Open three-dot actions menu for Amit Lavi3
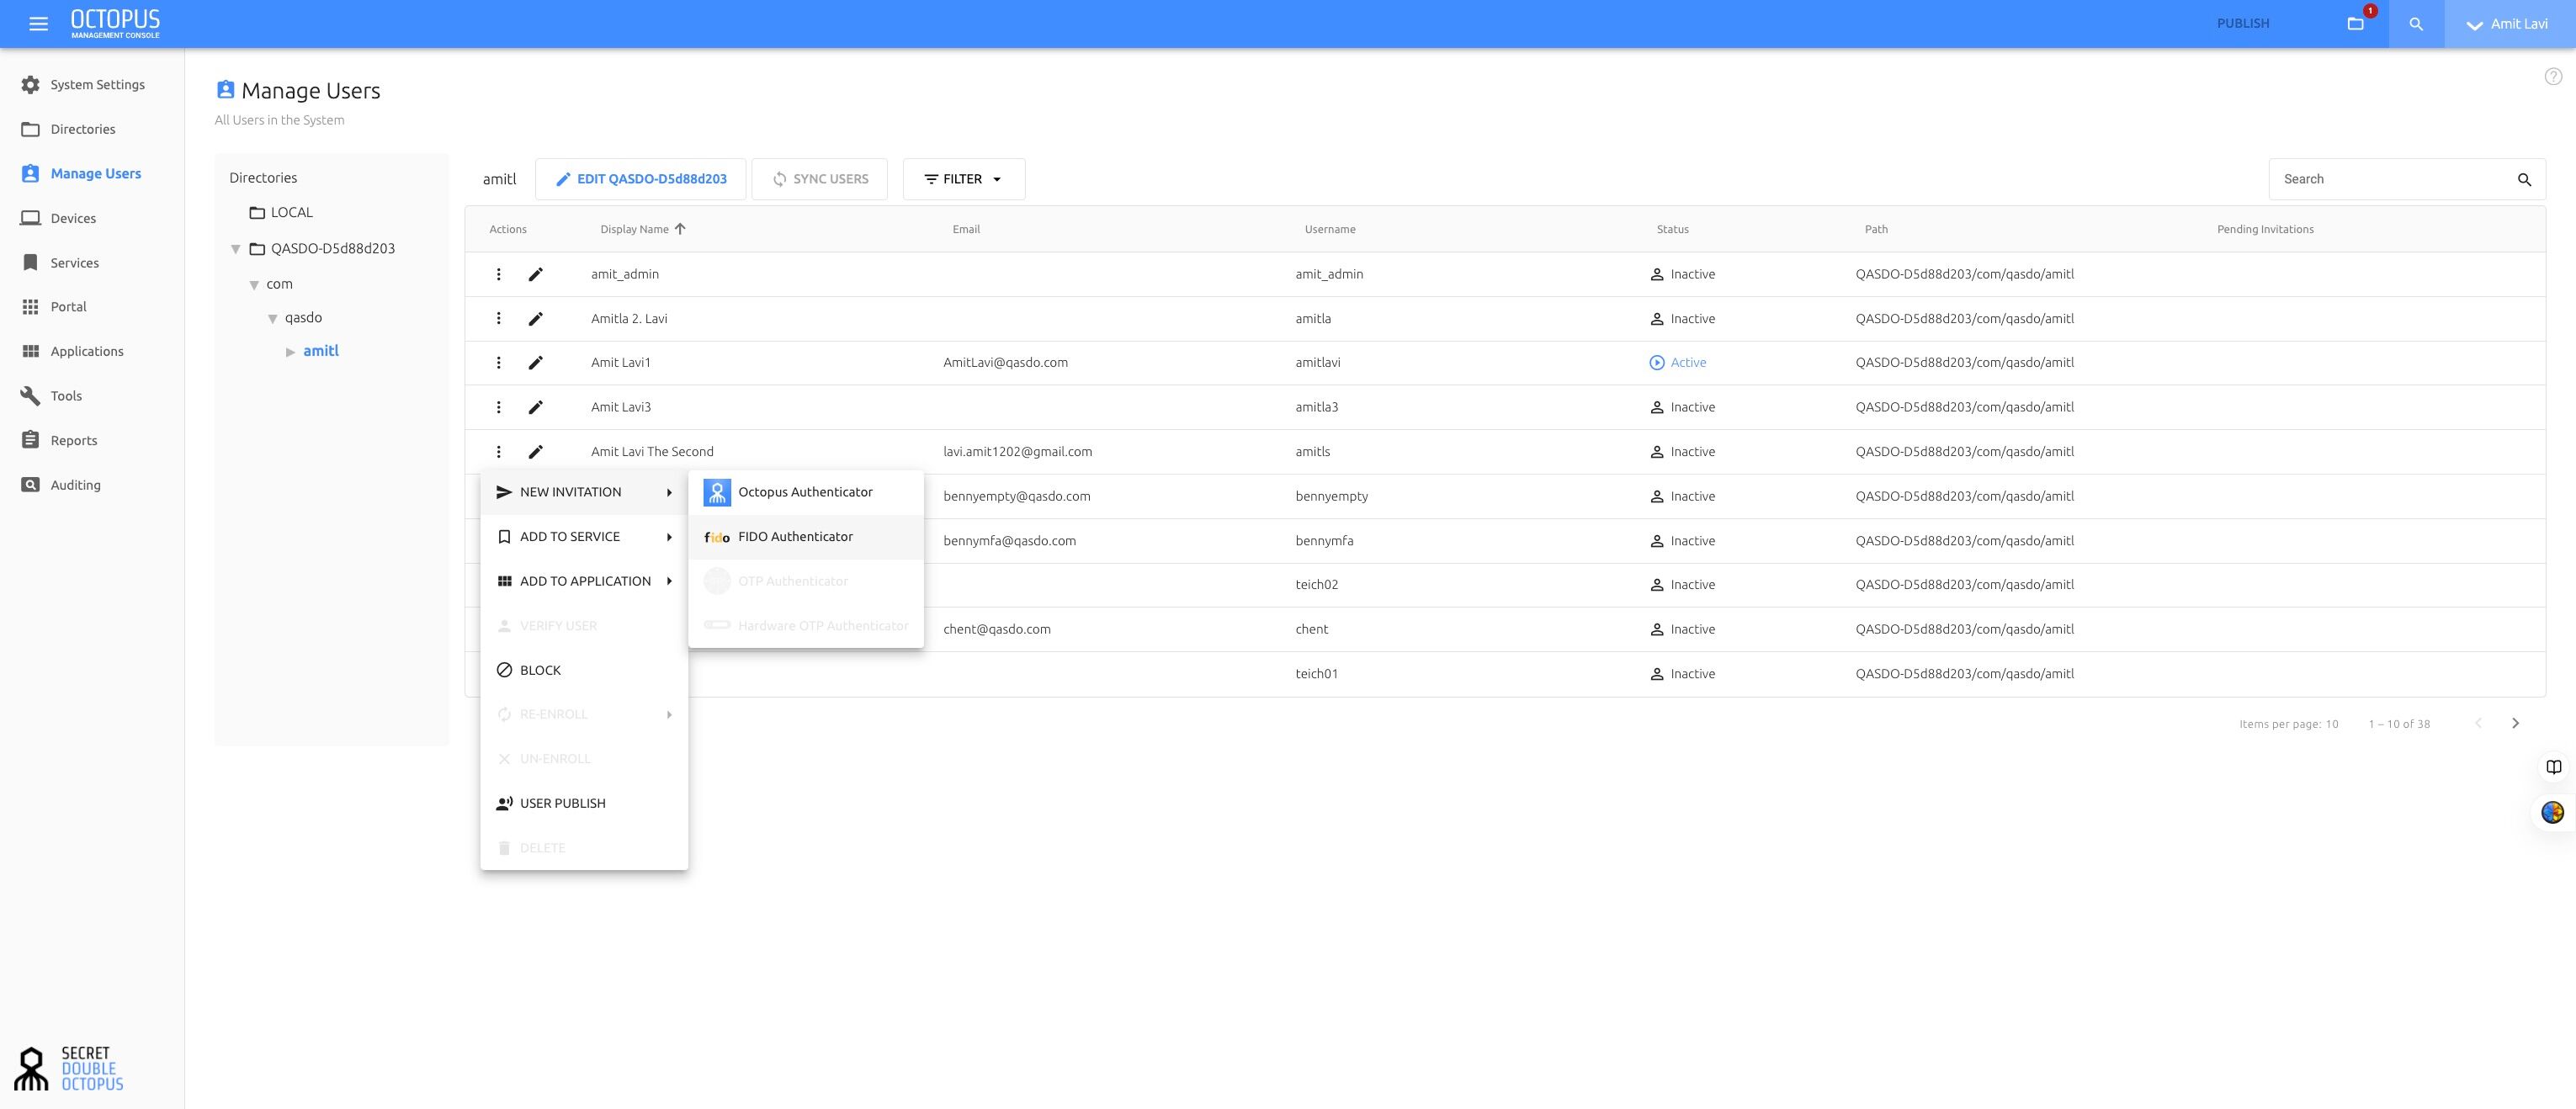Screen dimensions: 2576x1109 499,407
